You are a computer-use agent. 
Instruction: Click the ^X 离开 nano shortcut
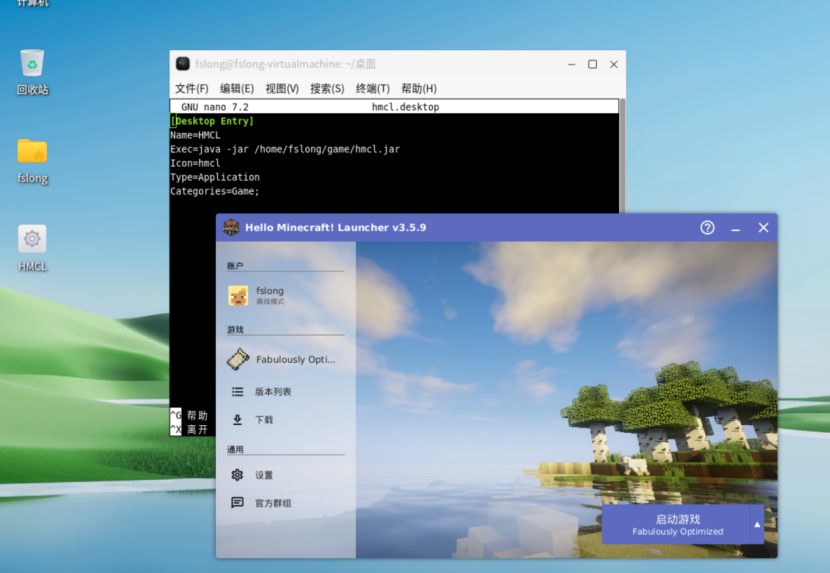[189, 429]
